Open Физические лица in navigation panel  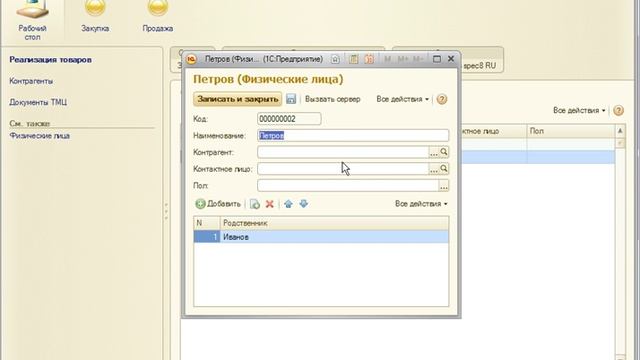point(40,136)
